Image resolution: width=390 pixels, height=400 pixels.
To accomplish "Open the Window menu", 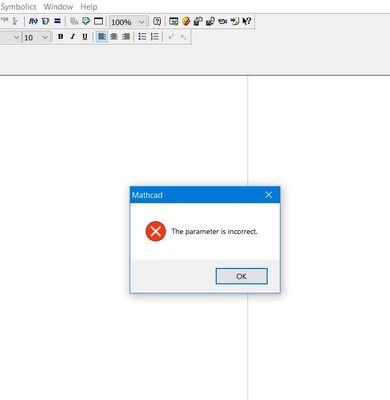I will pos(58,7).
